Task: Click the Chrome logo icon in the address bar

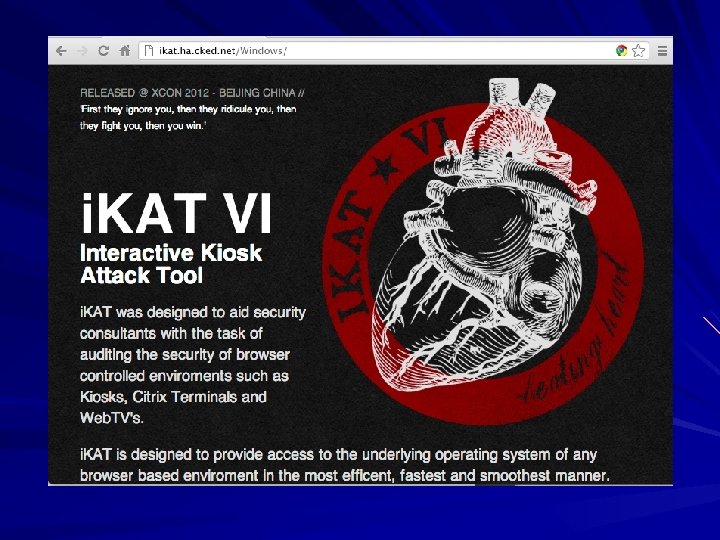Action: (621, 51)
